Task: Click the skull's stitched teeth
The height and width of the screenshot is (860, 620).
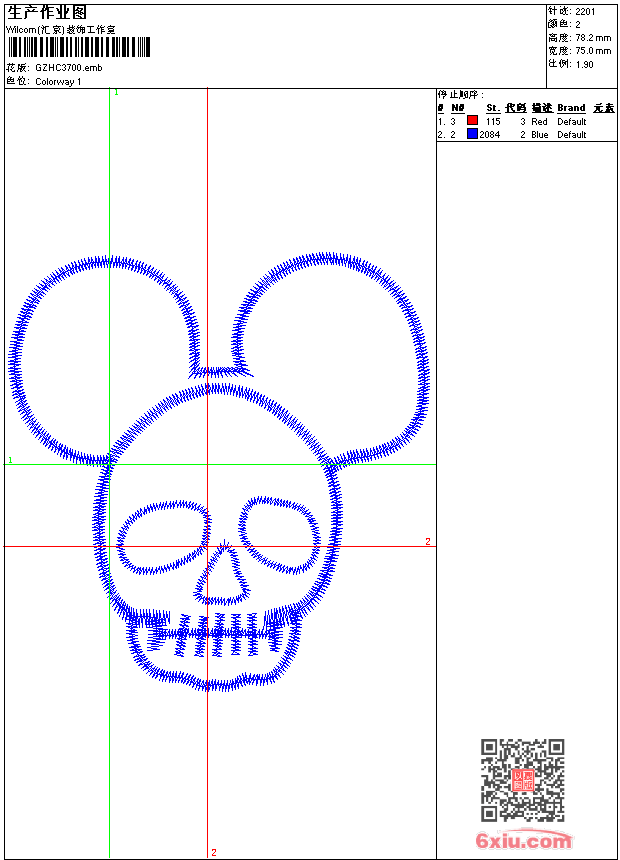Action: tap(214, 640)
